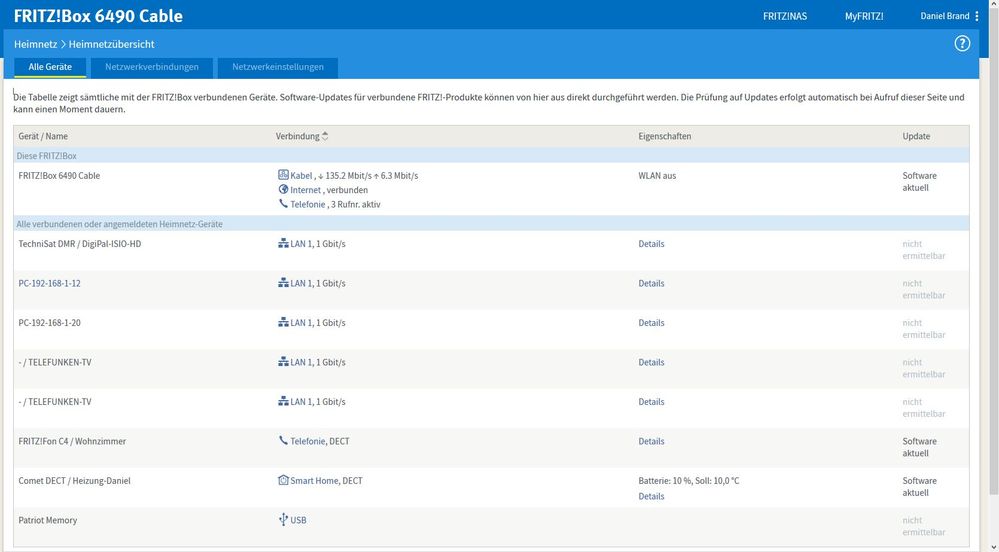Click the PC-192-168-1-12 device name link
Viewport: 999px width, 552px height.
pyautogui.click(x=50, y=283)
